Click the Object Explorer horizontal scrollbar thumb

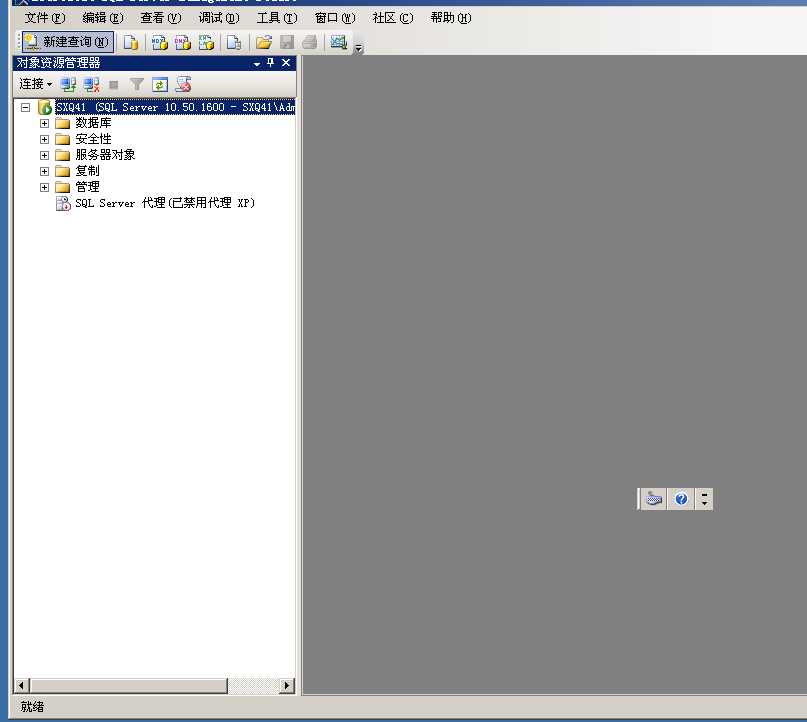(129, 685)
